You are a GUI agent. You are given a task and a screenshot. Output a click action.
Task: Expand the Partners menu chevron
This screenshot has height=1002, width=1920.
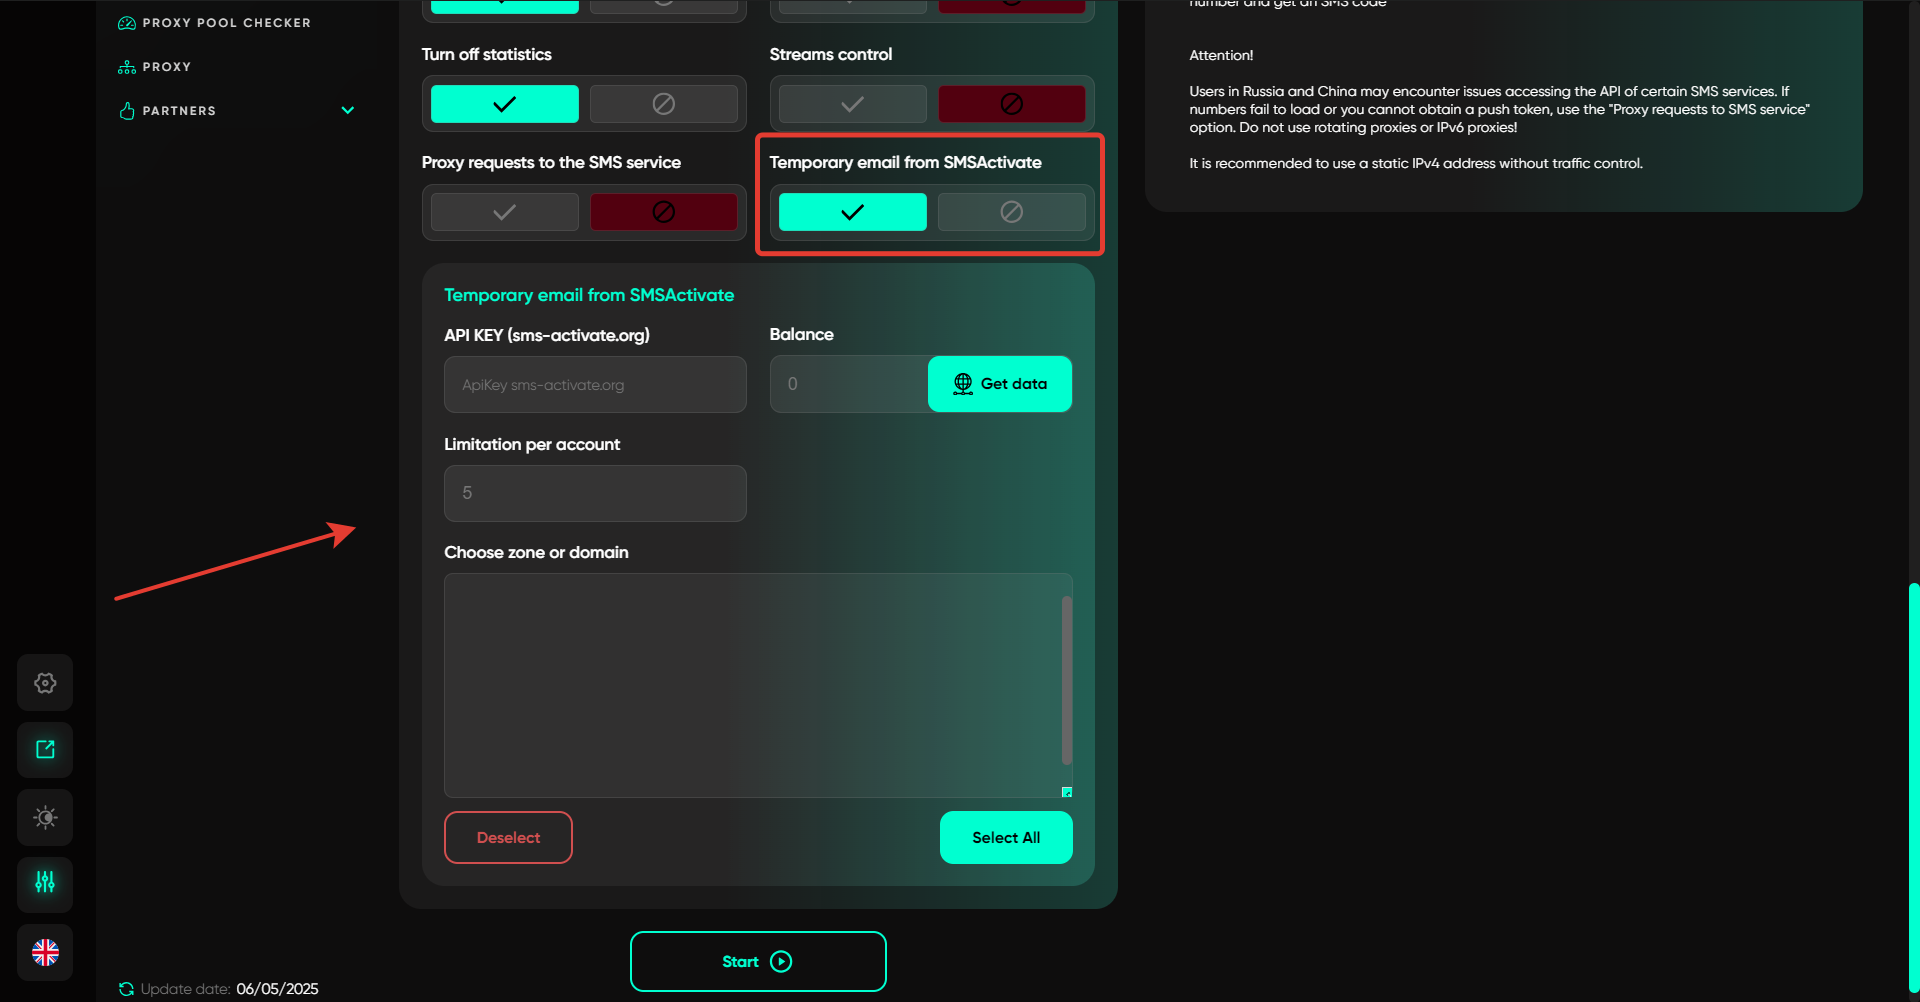(x=348, y=111)
